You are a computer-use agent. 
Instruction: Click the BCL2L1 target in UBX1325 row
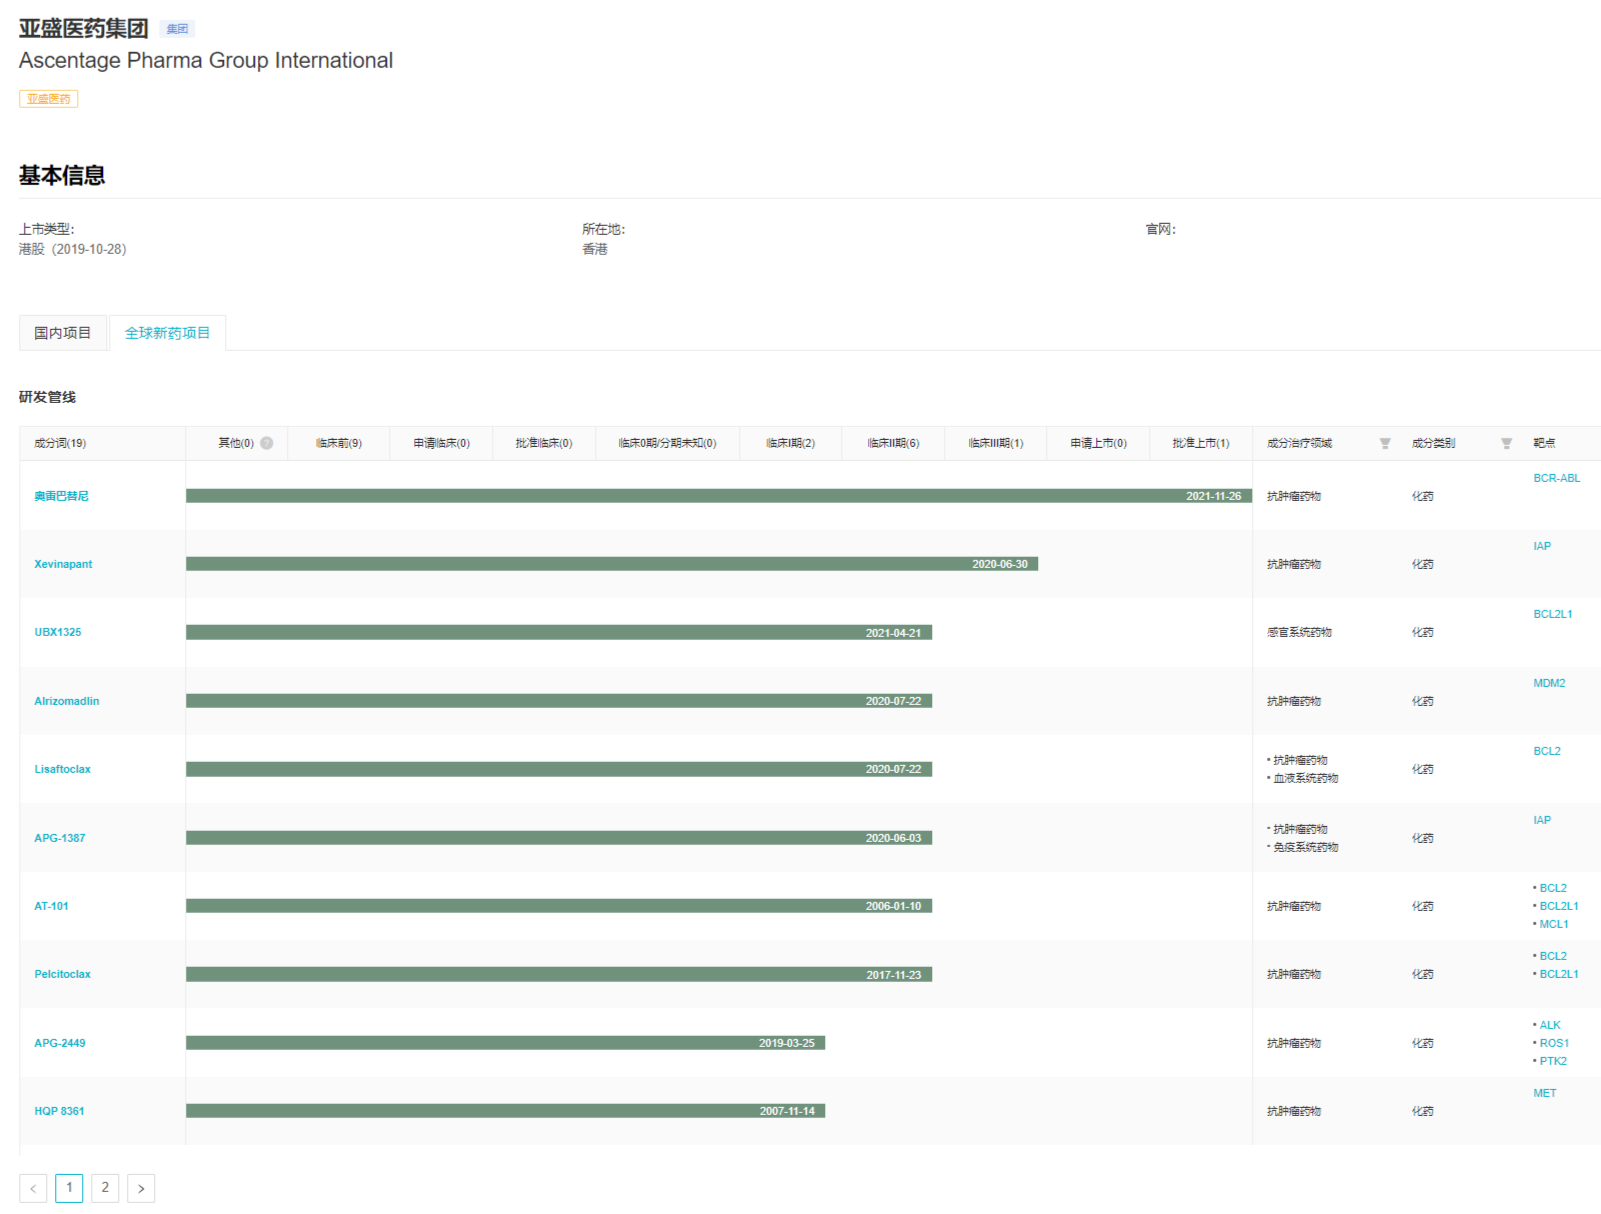pos(1553,614)
